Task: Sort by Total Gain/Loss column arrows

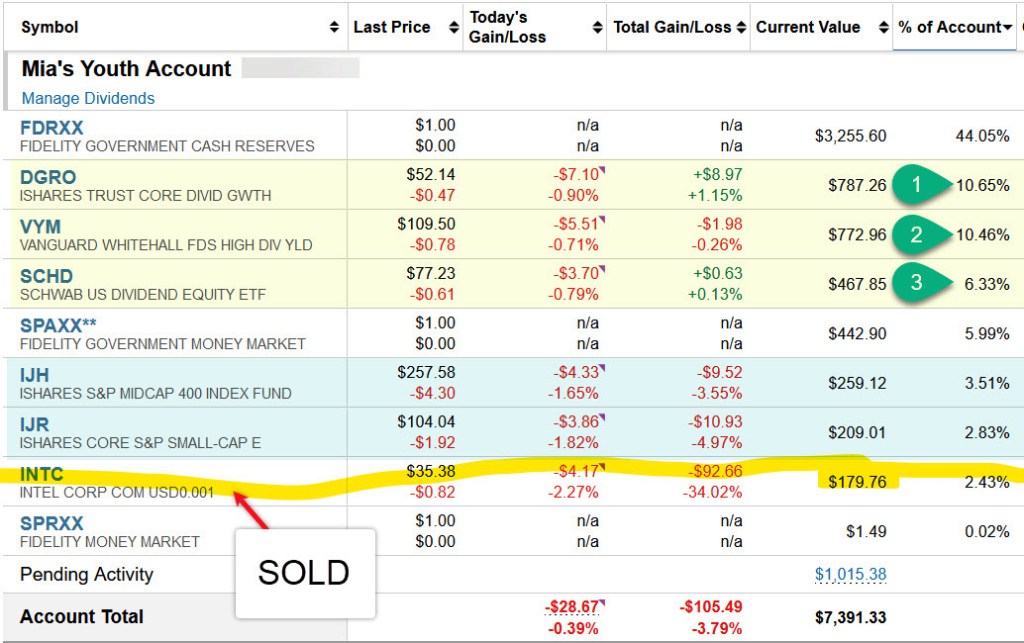Action: [x=741, y=28]
